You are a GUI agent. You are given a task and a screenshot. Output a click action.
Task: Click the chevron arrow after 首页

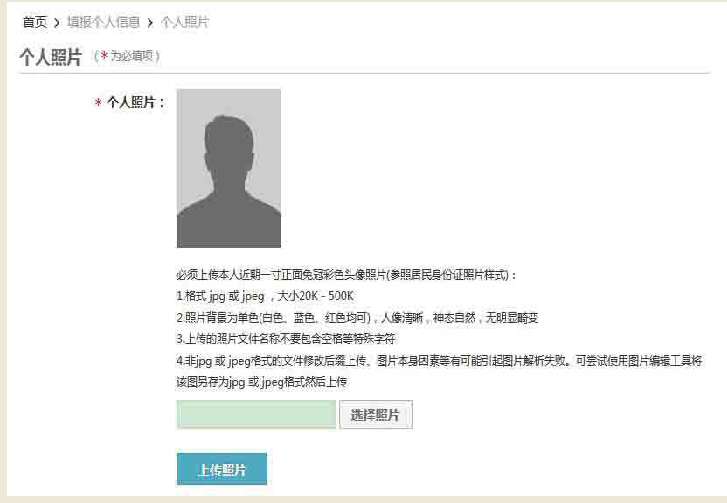[x=57, y=22]
